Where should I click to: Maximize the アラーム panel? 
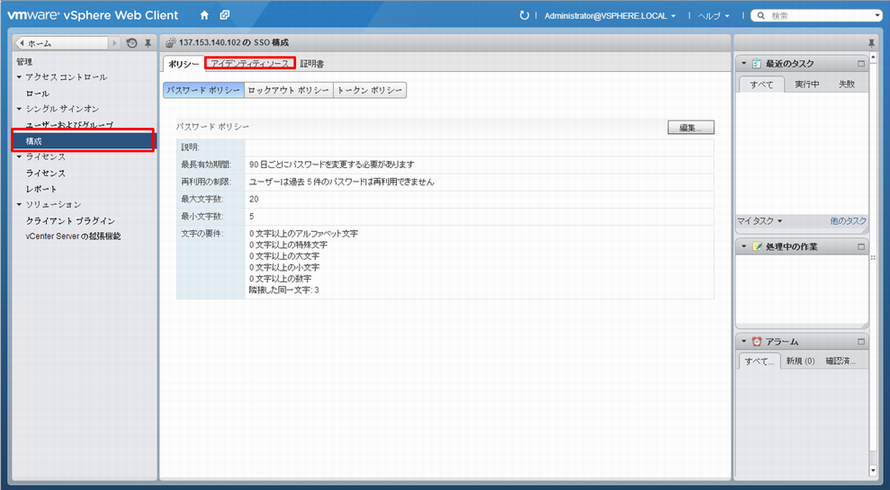click(861, 341)
